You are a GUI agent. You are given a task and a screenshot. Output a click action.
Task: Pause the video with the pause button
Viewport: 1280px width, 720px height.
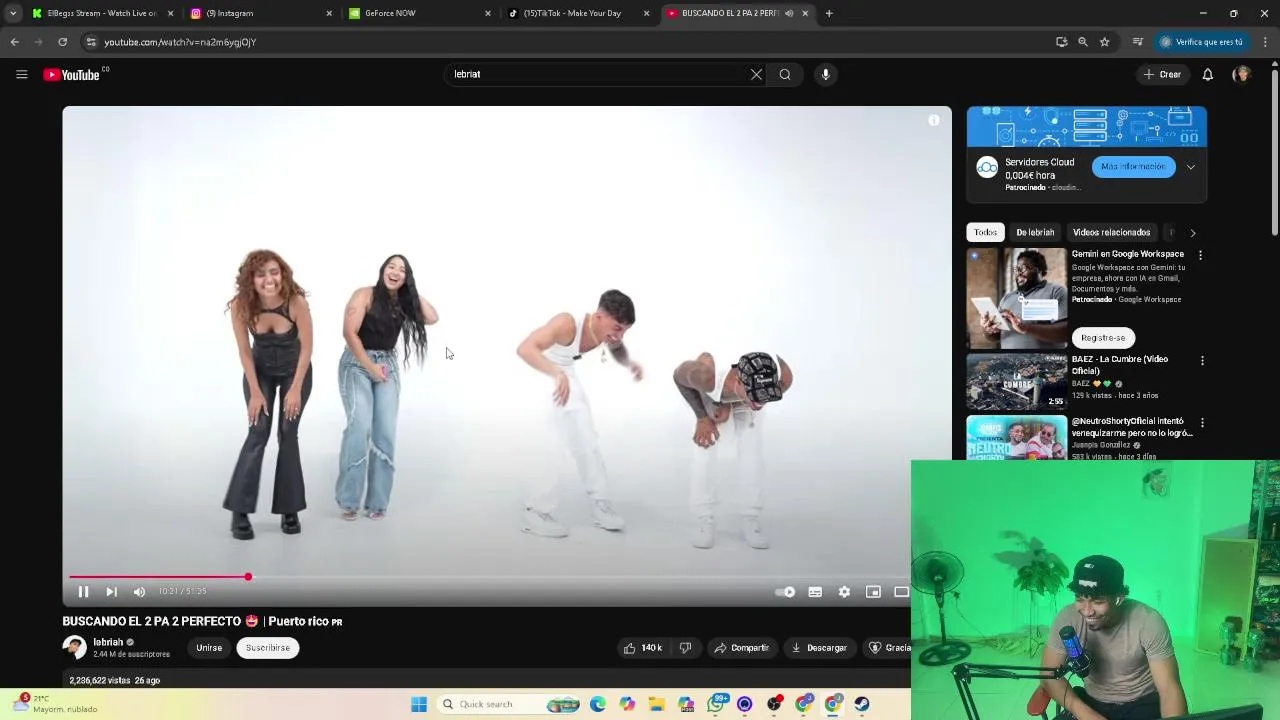coord(83,592)
